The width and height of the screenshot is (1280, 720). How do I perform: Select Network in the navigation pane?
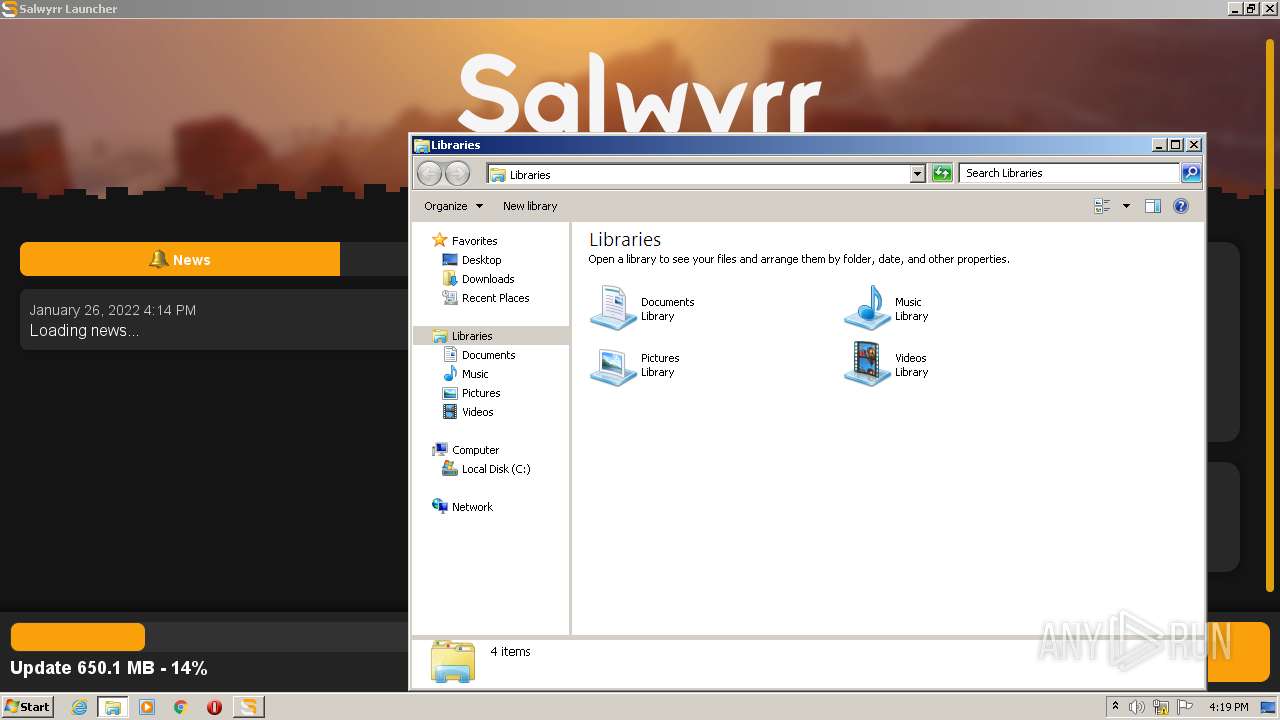click(472, 507)
